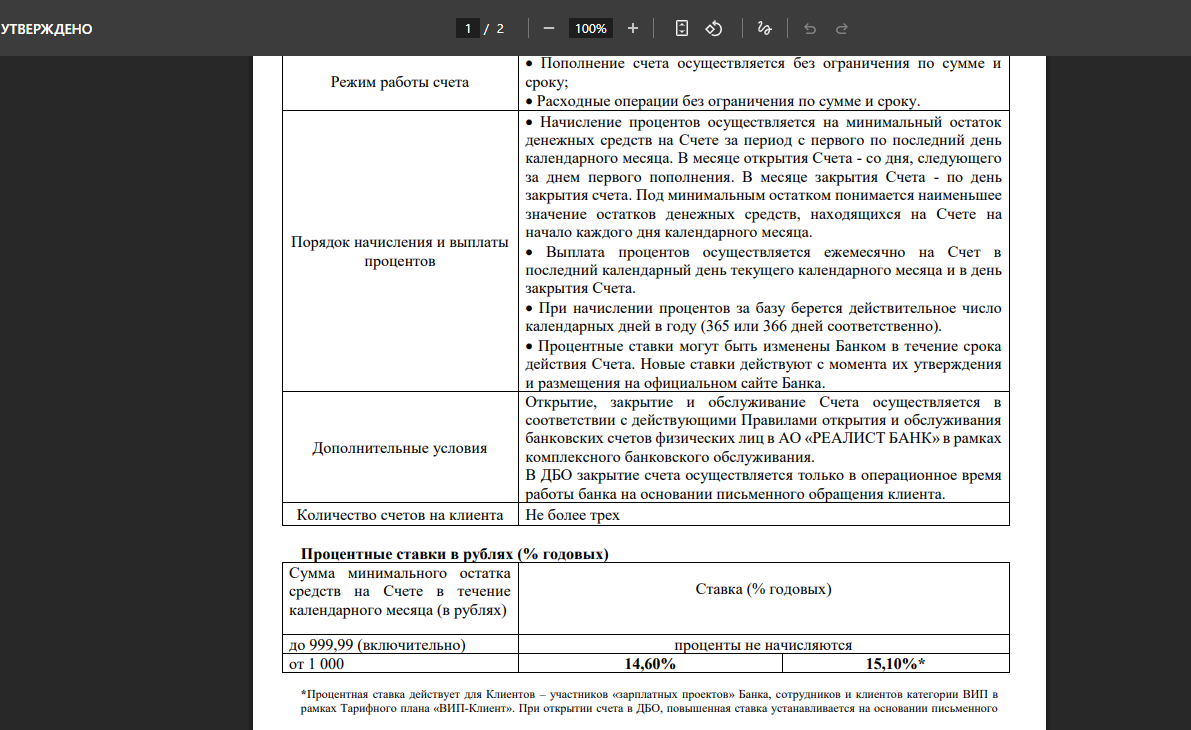Click the "Количество счетов на клиента" cell
Screen dimensions: 1191x730
pos(399,515)
